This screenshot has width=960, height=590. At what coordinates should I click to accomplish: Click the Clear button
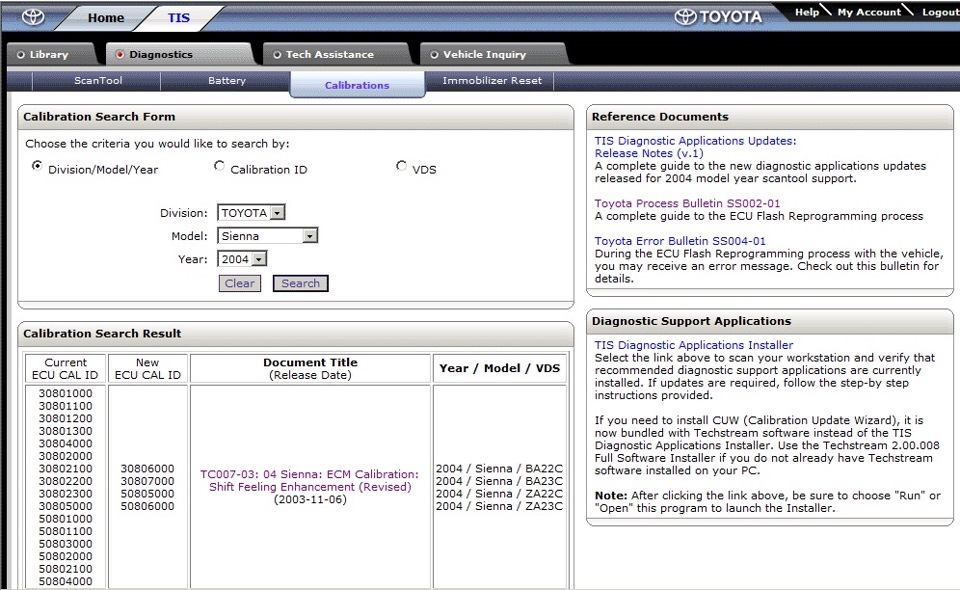pos(239,283)
